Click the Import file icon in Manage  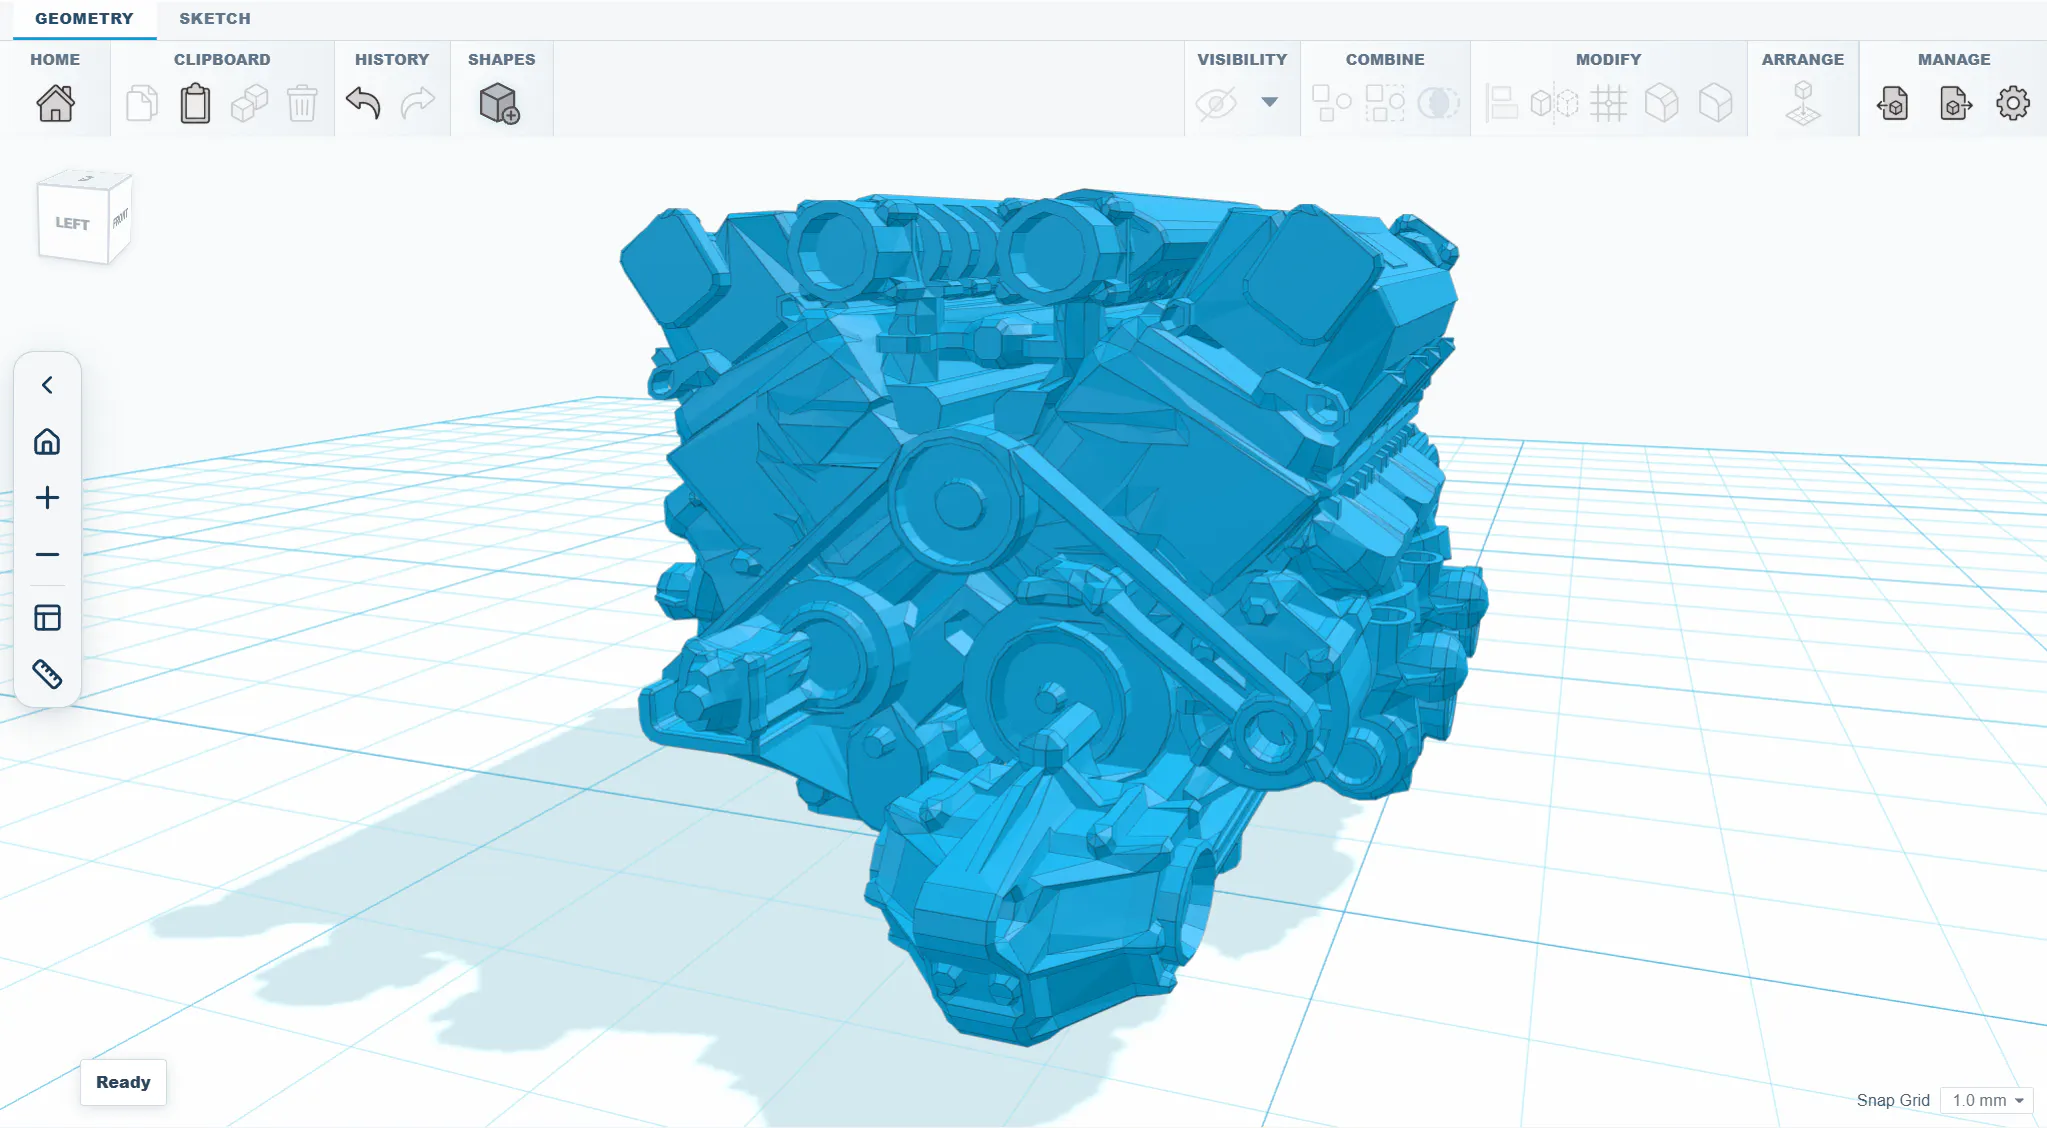pyautogui.click(x=1893, y=103)
